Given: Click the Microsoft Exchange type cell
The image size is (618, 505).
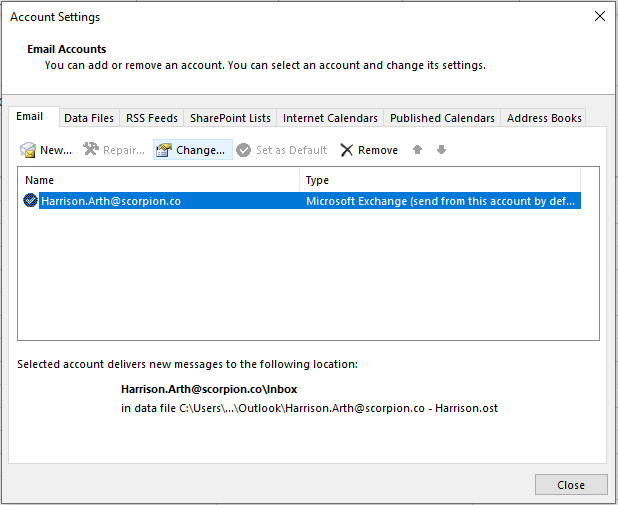Looking at the screenshot, I should [x=440, y=201].
